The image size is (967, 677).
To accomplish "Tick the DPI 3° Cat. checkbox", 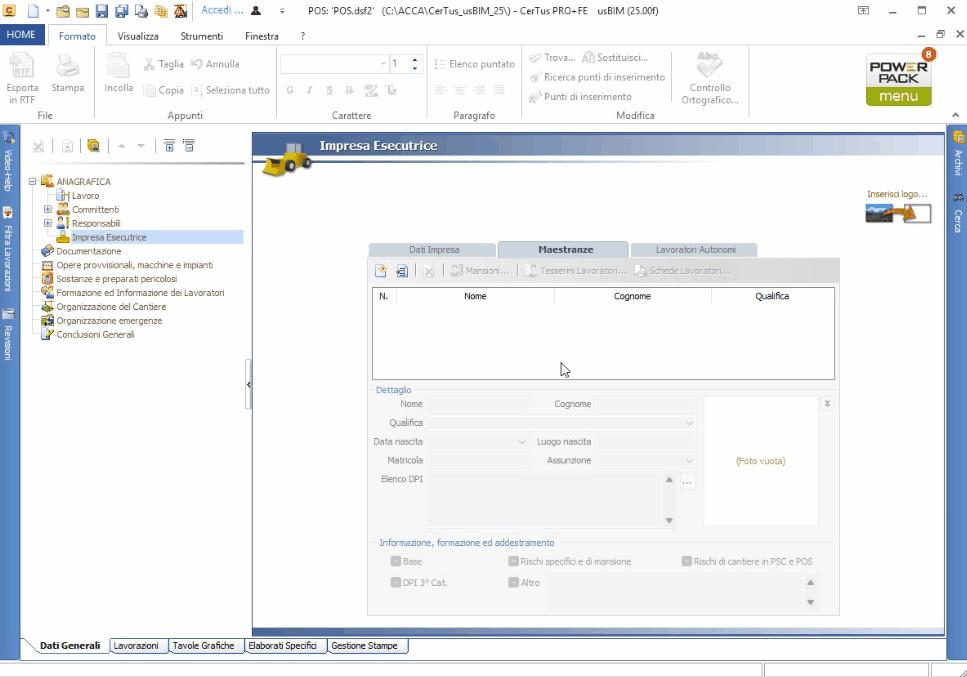I will [x=396, y=582].
